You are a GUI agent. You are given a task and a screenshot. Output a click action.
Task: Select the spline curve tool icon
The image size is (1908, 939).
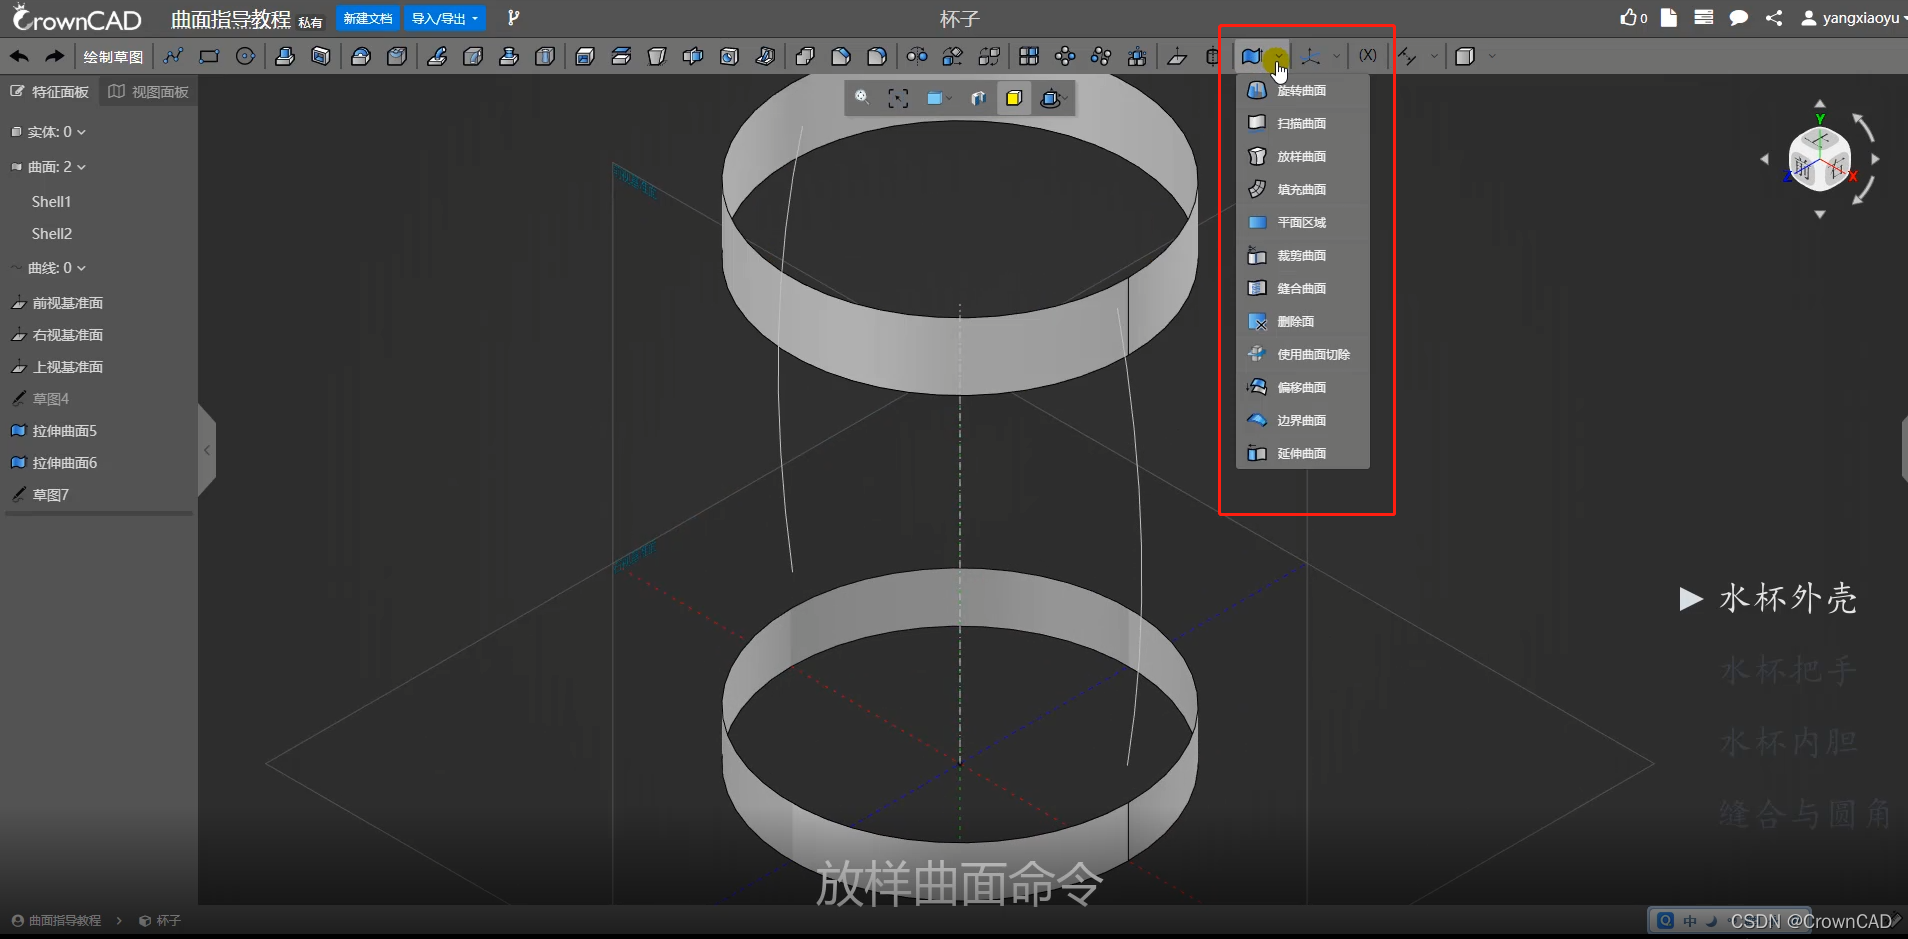(173, 56)
